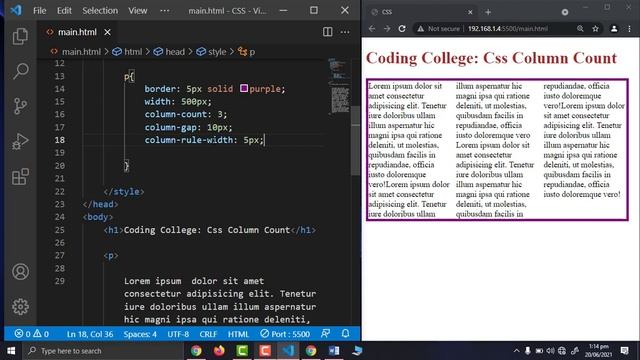Open the Selection menu
The image size is (640, 360).
[100, 11]
